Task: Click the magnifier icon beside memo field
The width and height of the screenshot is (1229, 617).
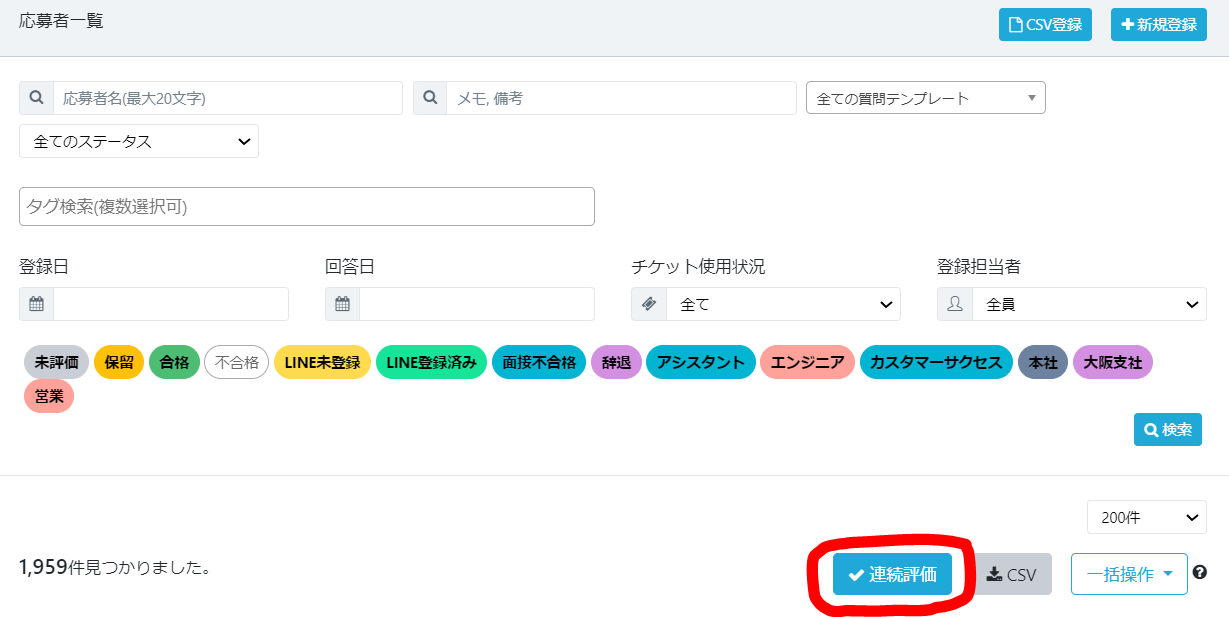Action: point(430,98)
